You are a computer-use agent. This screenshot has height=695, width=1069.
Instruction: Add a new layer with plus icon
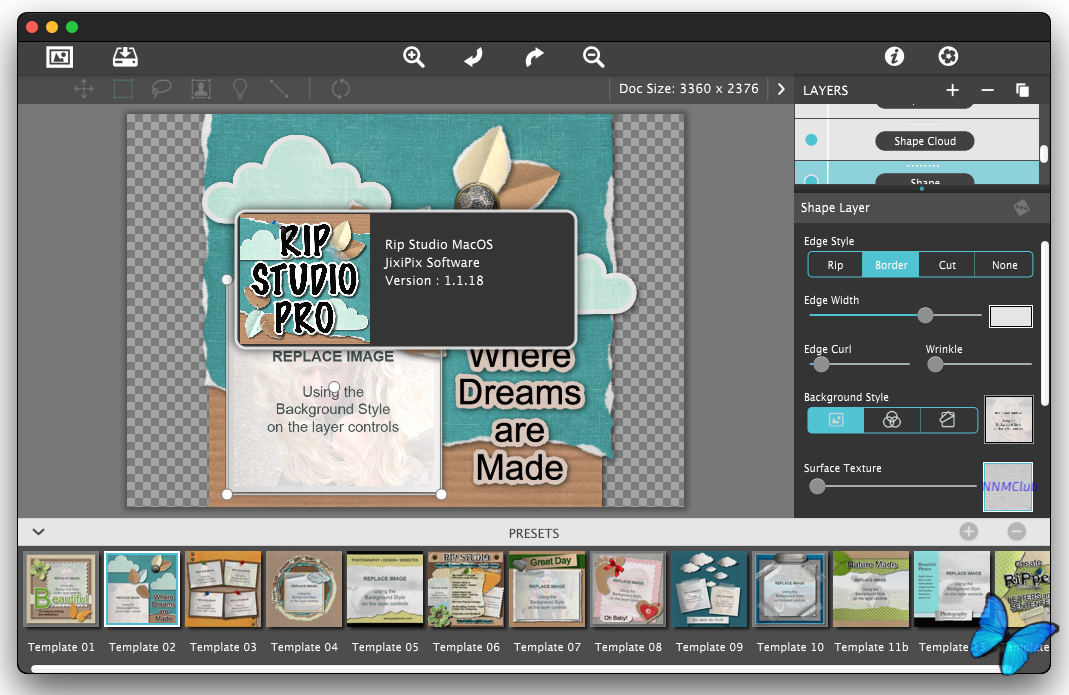click(952, 90)
